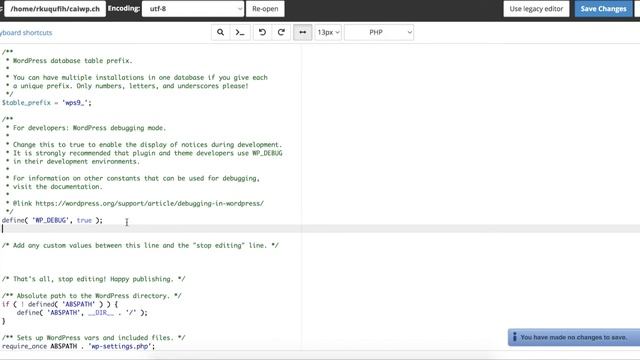Click 'For developers: WordPress debugging mode.' comment
Viewport: 640px width, 360px height.
coord(89,128)
